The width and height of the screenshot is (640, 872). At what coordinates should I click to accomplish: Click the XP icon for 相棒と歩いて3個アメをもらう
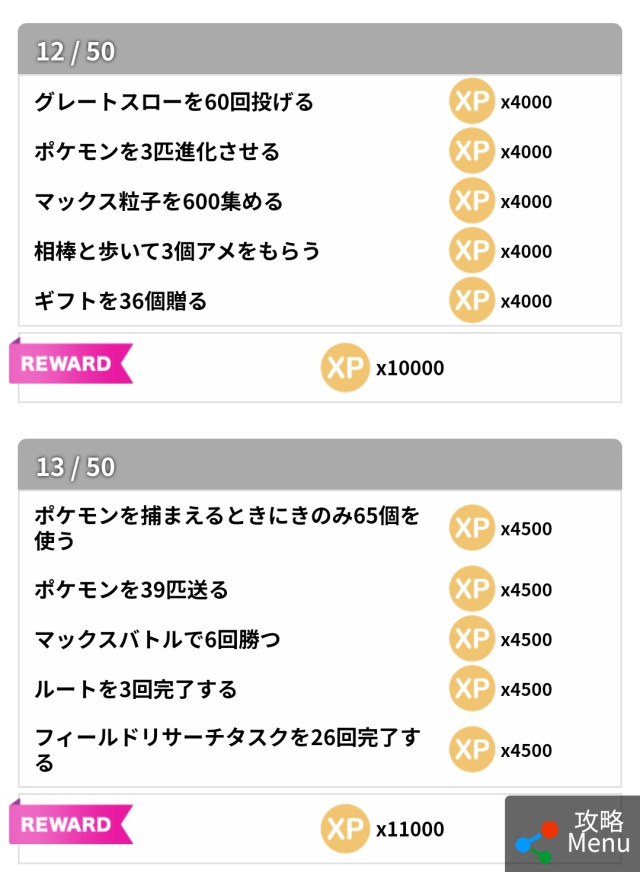[472, 251]
